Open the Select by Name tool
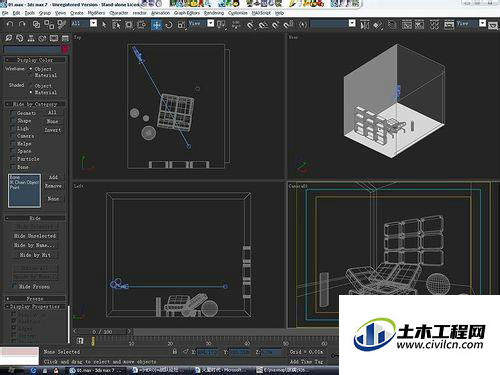 pyautogui.click(x=116, y=24)
